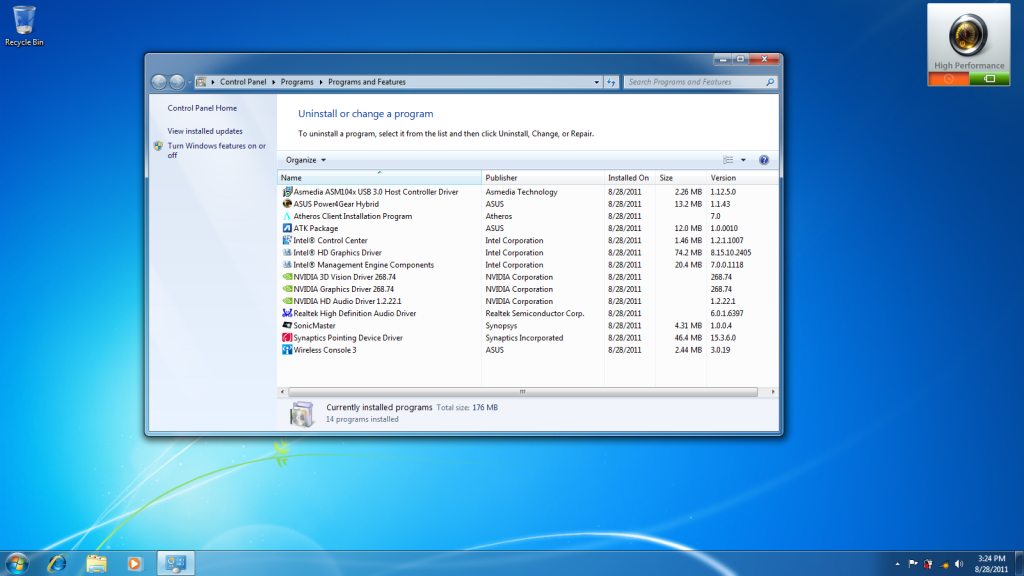The width and height of the screenshot is (1024, 576).
Task: Open Windows Explorer folder icon on taskbar
Action: (x=96, y=563)
